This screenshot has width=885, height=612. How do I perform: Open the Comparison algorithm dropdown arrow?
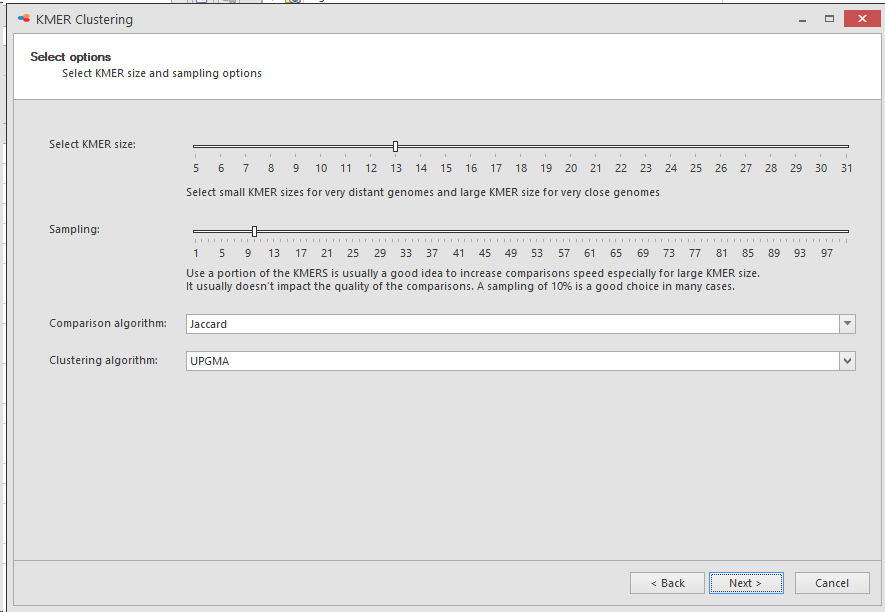tap(847, 324)
